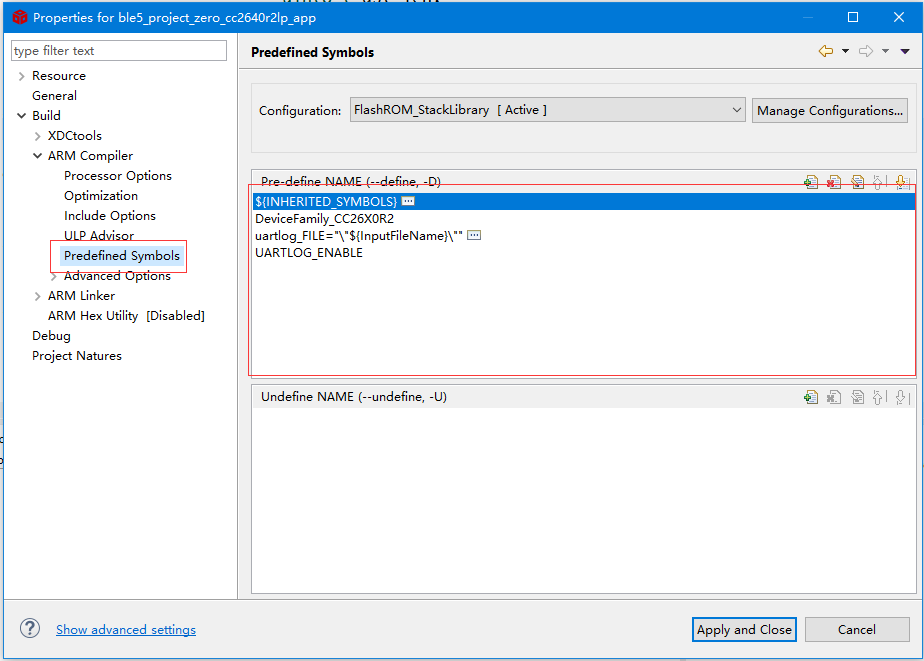Open the Debug properties page

[x=51, y=336]
